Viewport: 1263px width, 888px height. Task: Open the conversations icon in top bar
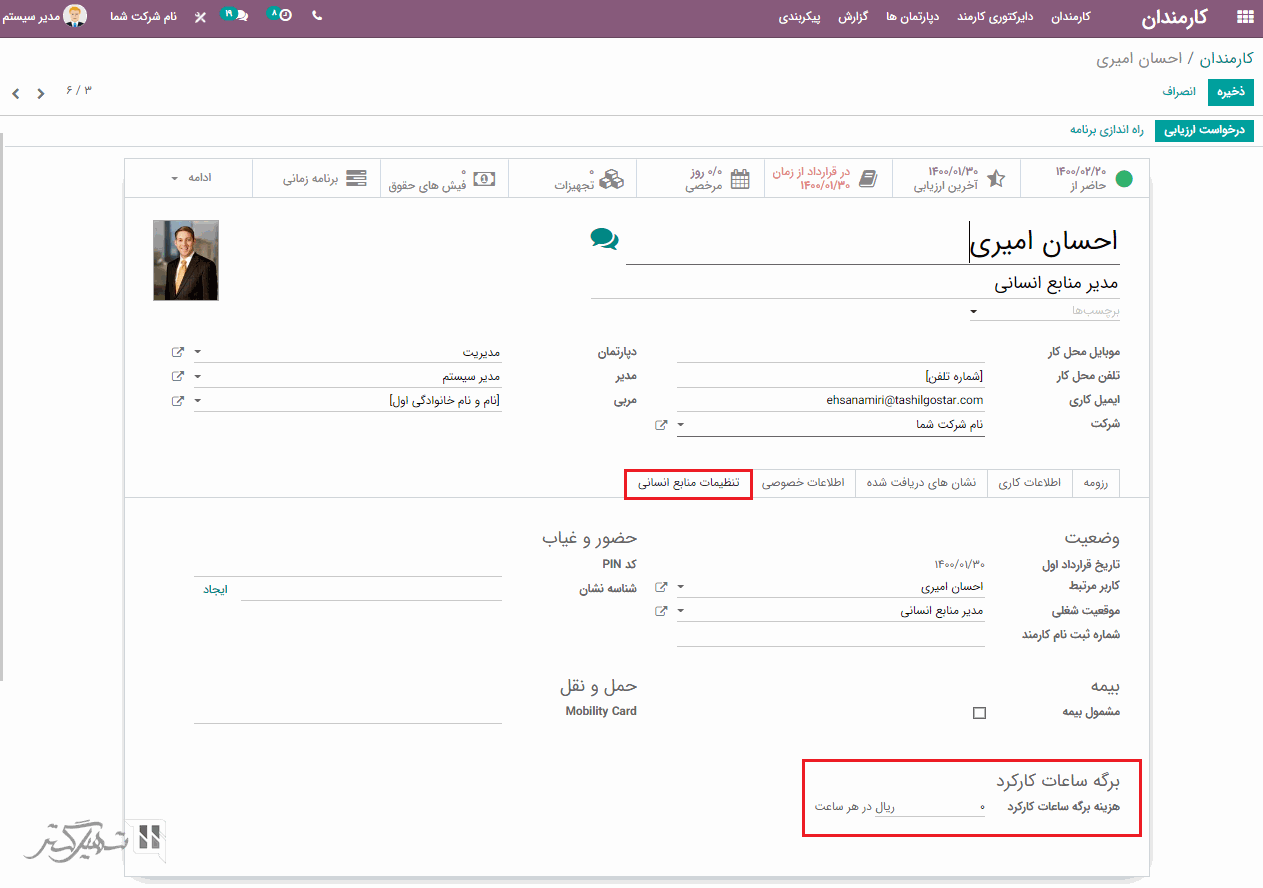235,16
